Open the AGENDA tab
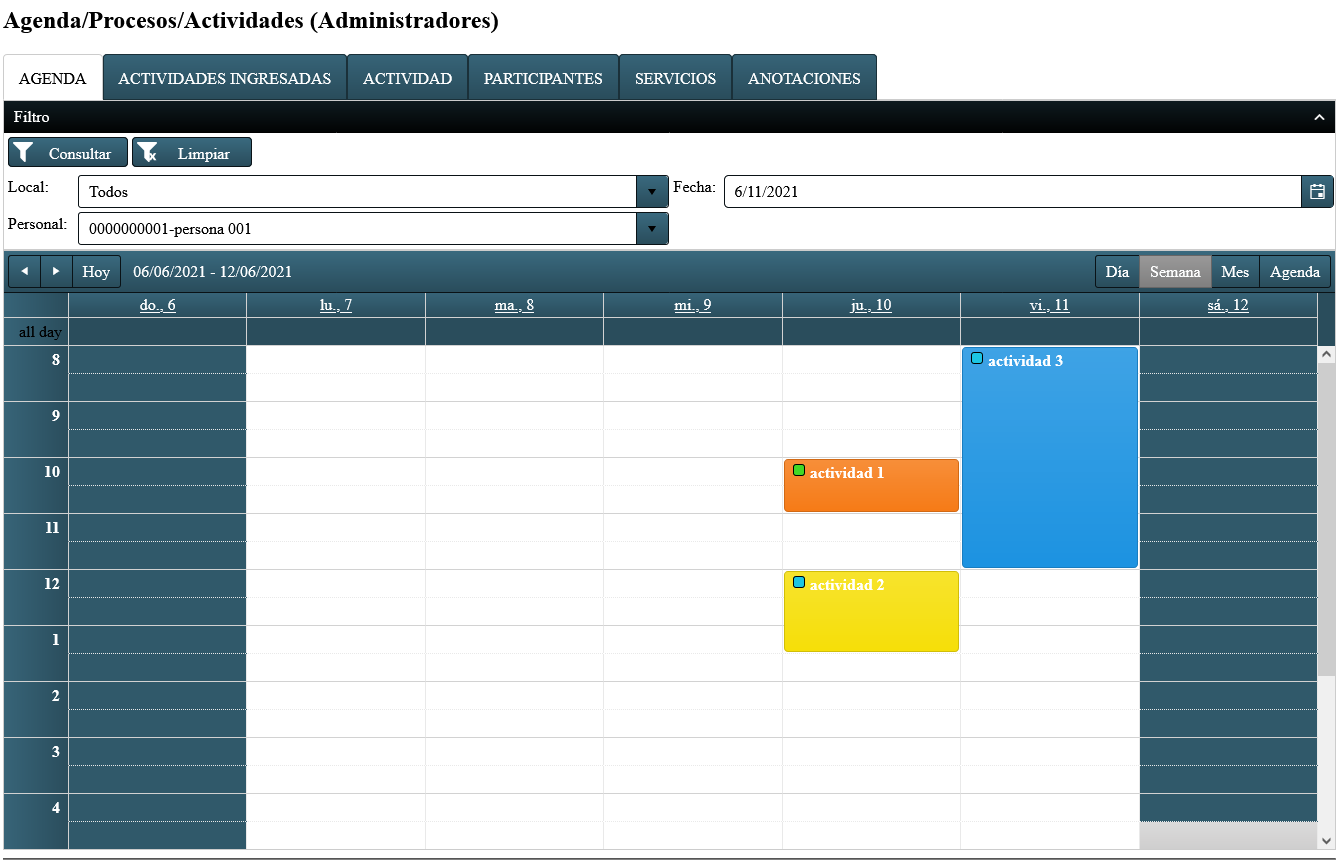 53,78
